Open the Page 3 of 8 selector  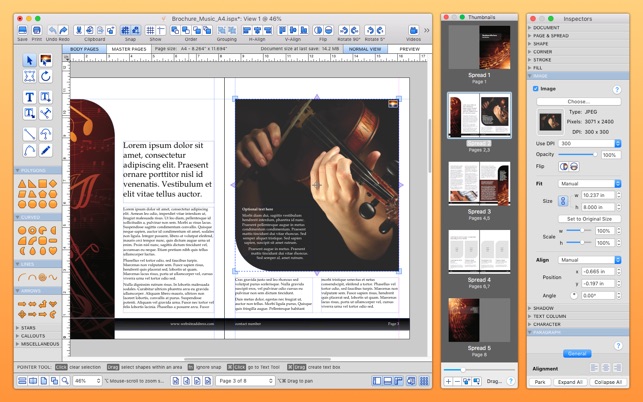pos(245,381)
